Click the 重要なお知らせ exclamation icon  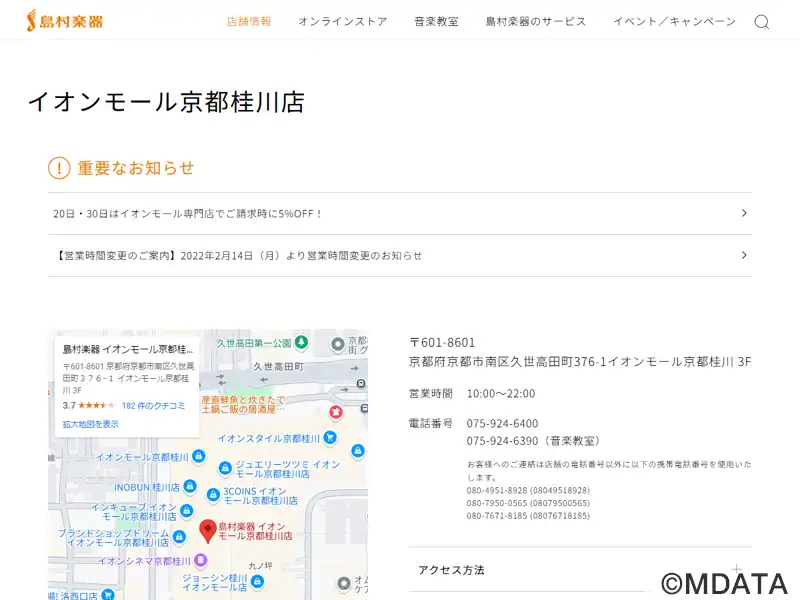[59, 168]
